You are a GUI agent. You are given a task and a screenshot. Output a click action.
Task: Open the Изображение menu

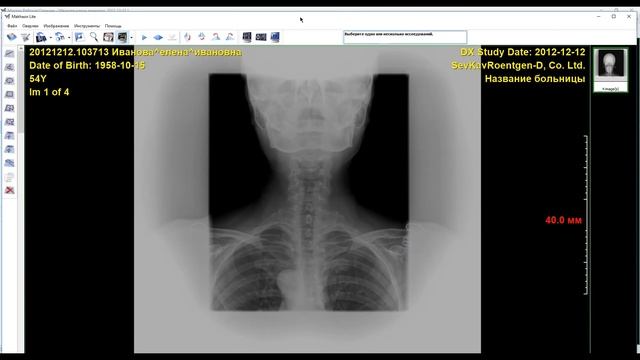pos(56,26)
